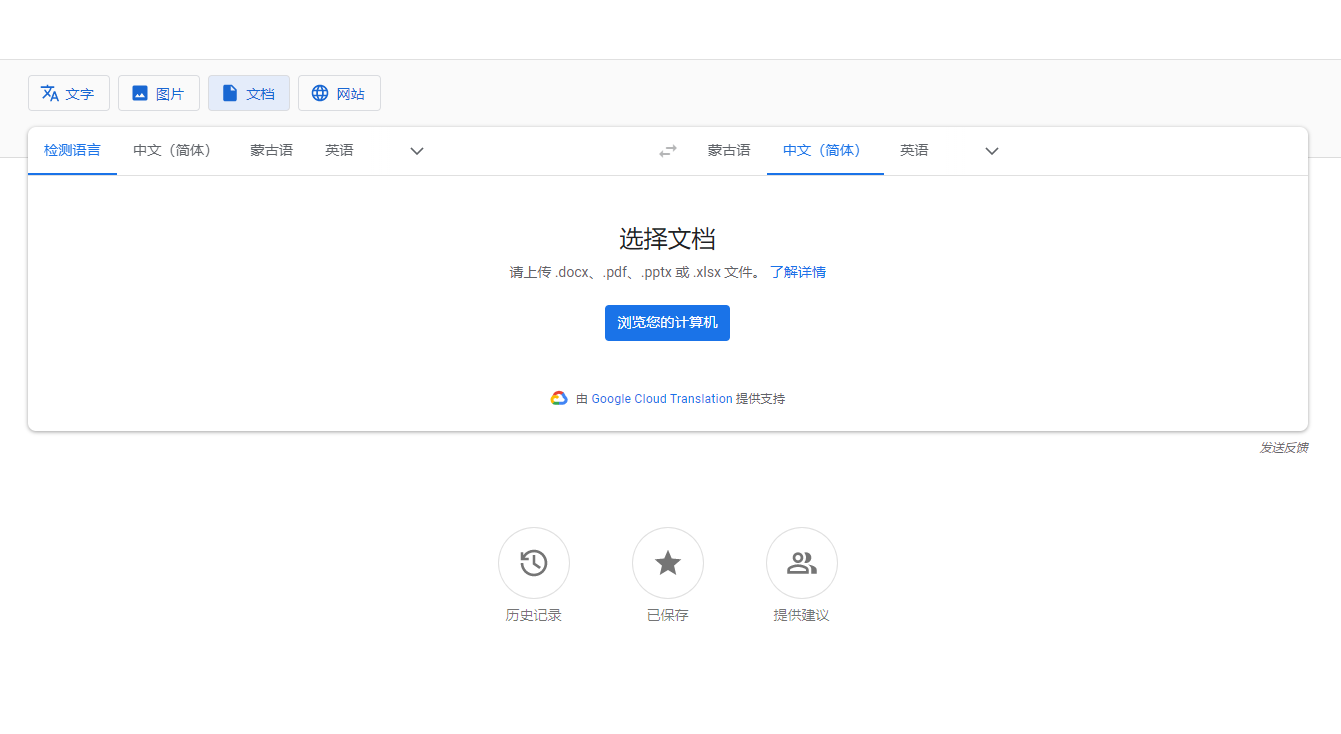Click the 历史记录 label text
1341x734 pixels.
534,616
